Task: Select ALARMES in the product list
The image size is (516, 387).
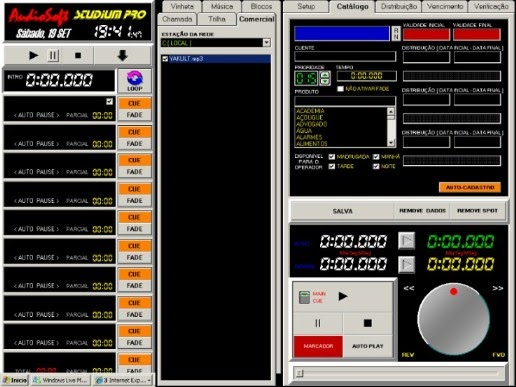Action: click(x=309, y=137)
